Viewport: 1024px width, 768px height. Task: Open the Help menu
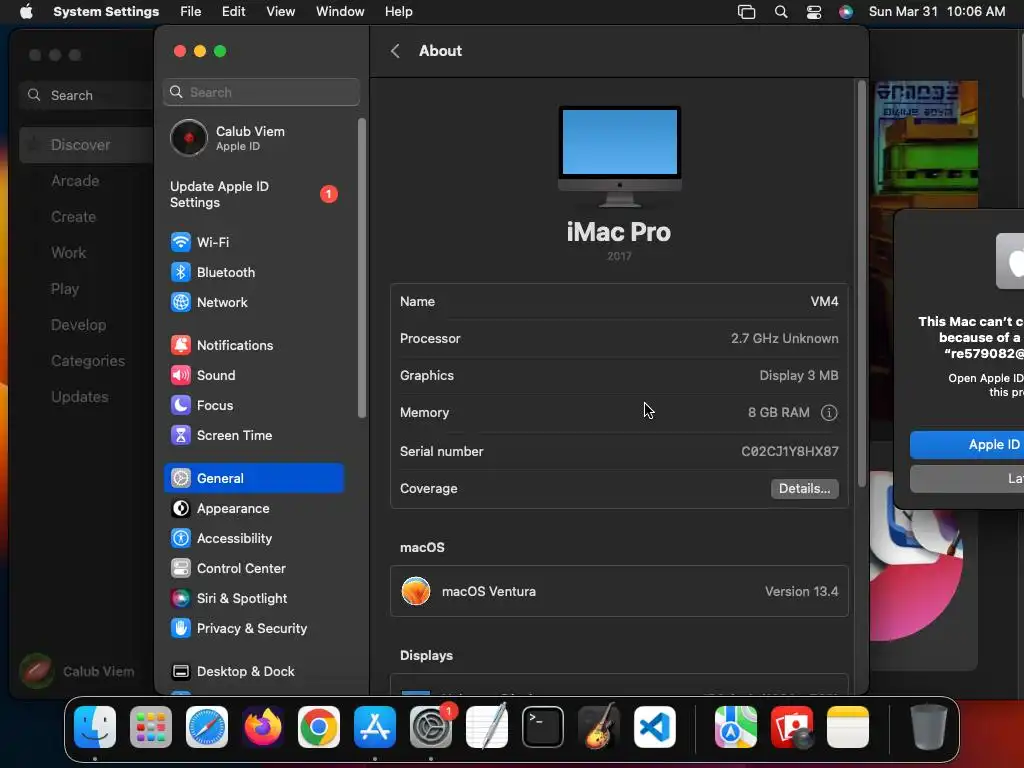coord(398,12)
